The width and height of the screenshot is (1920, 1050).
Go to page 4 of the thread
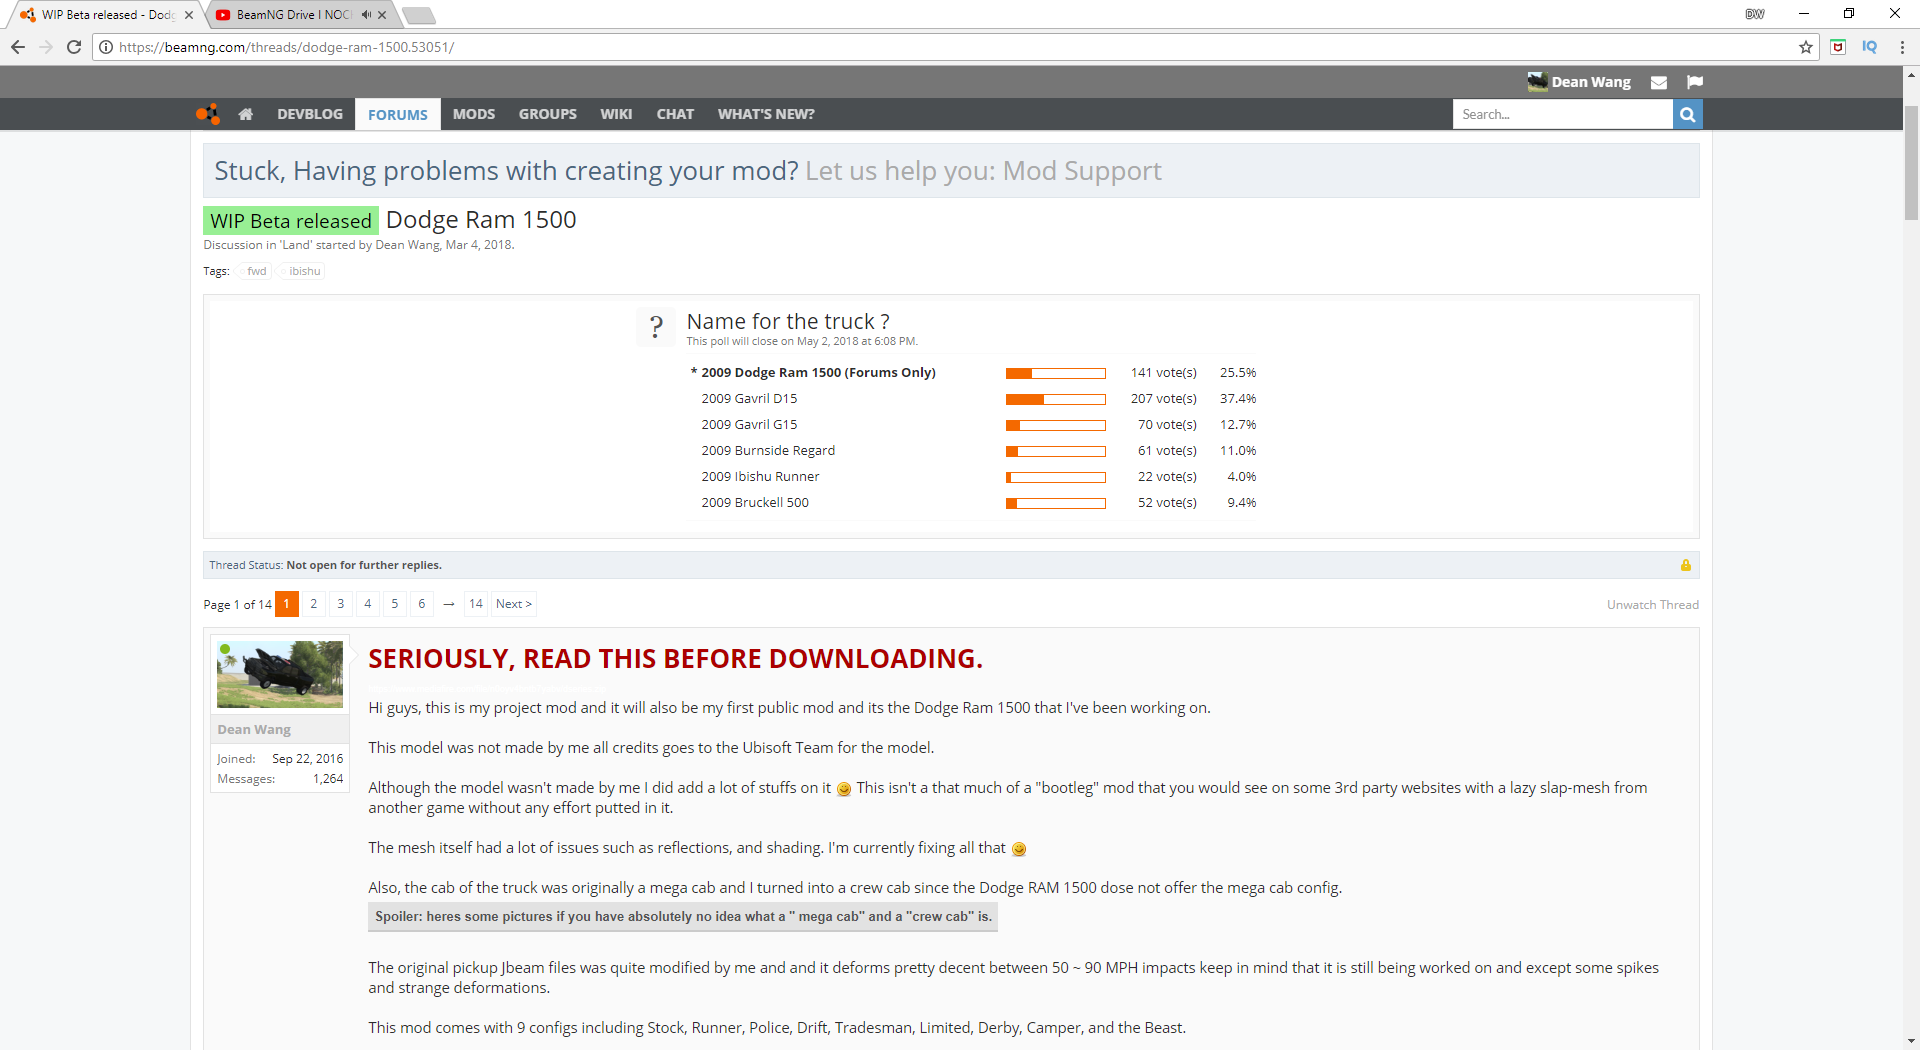click(x=368, y=604)
